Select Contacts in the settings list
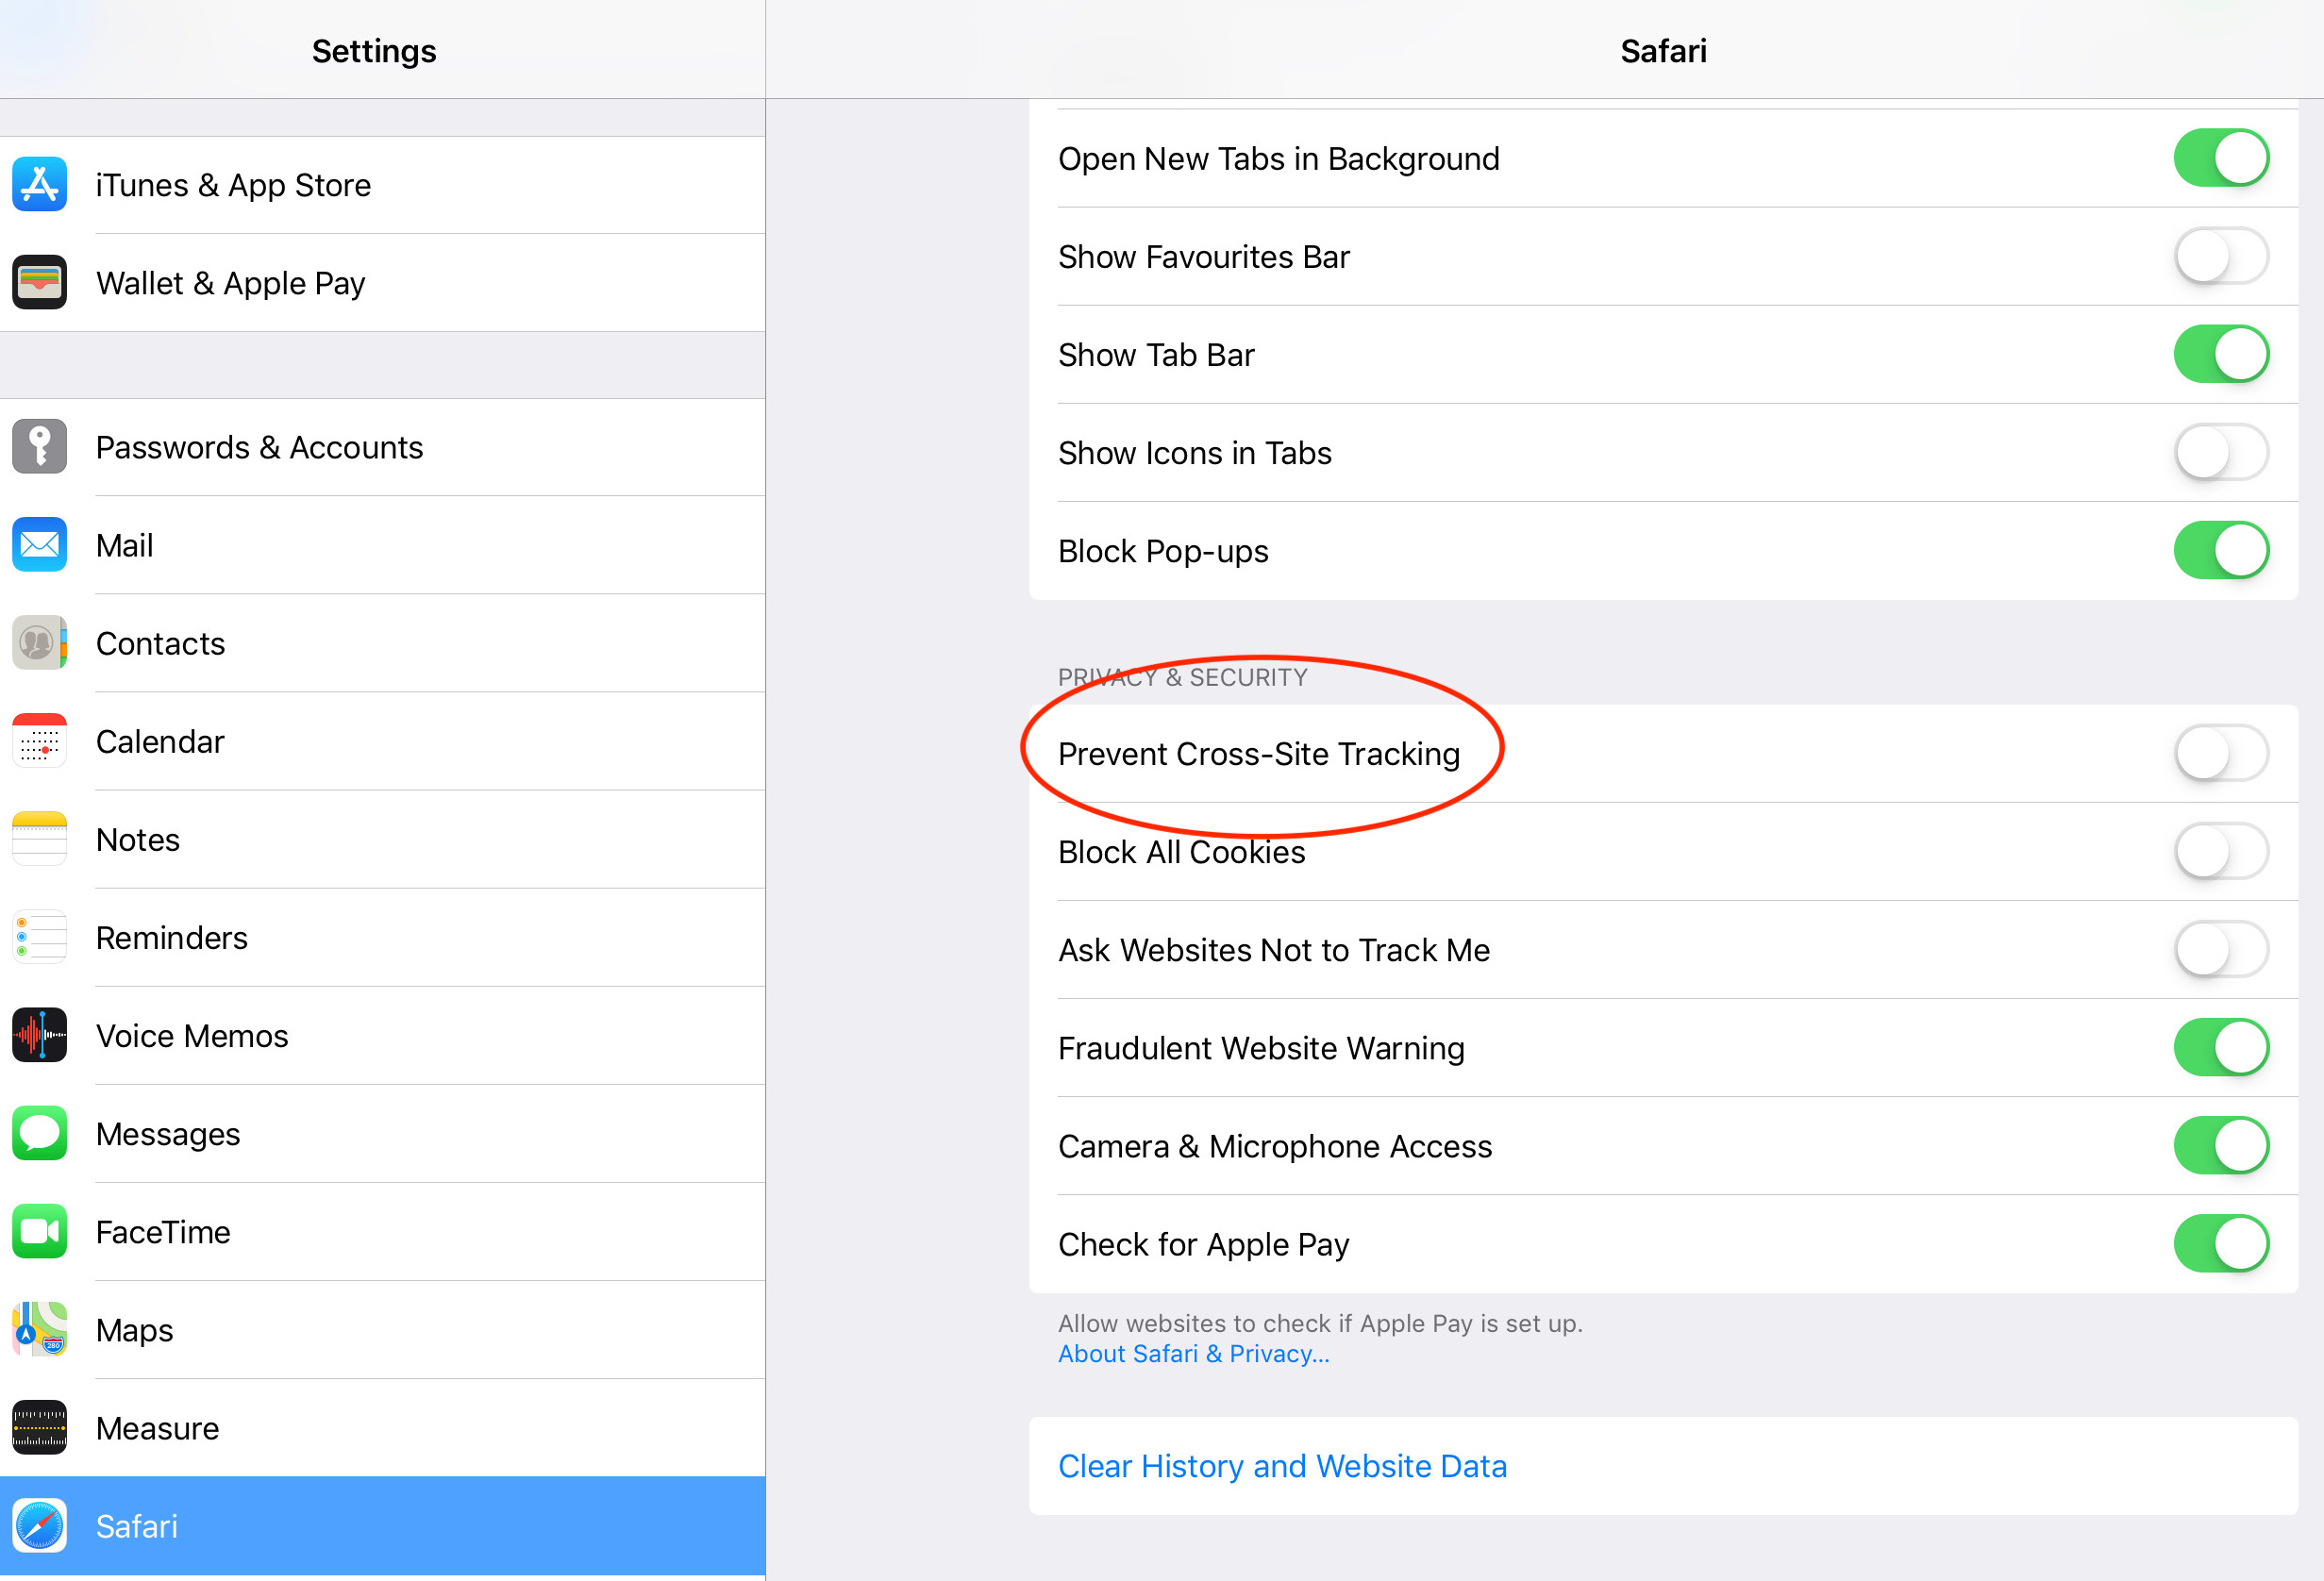2324x1581 pixels. coord(382,643)
